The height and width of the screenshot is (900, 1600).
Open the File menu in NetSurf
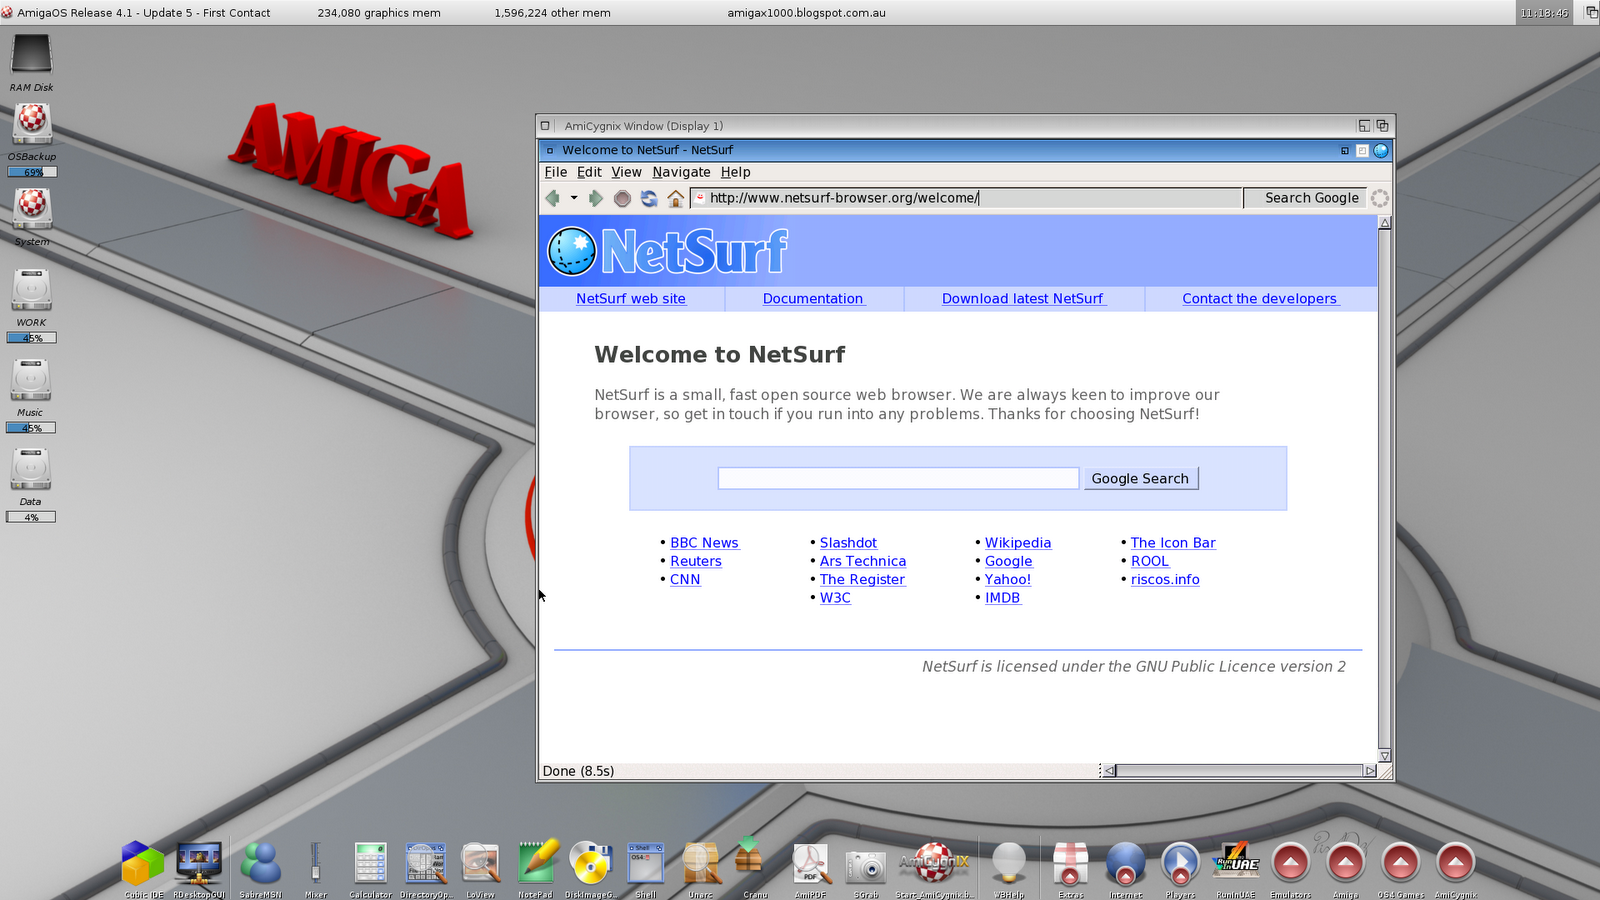click(555, 172)
